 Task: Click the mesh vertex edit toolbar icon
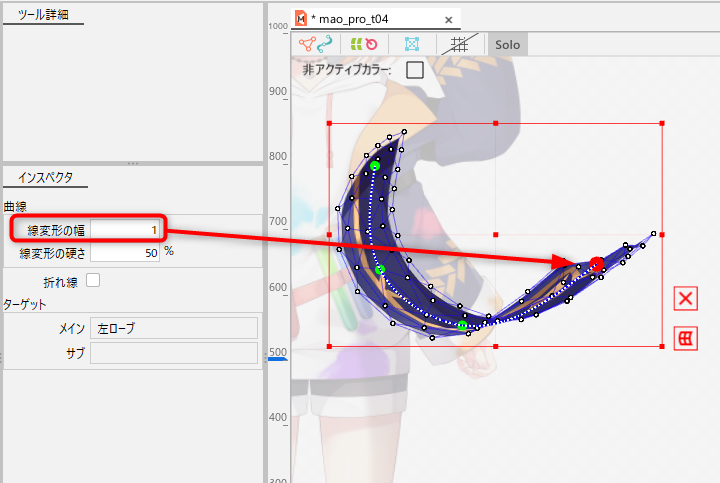click(307, 44)
